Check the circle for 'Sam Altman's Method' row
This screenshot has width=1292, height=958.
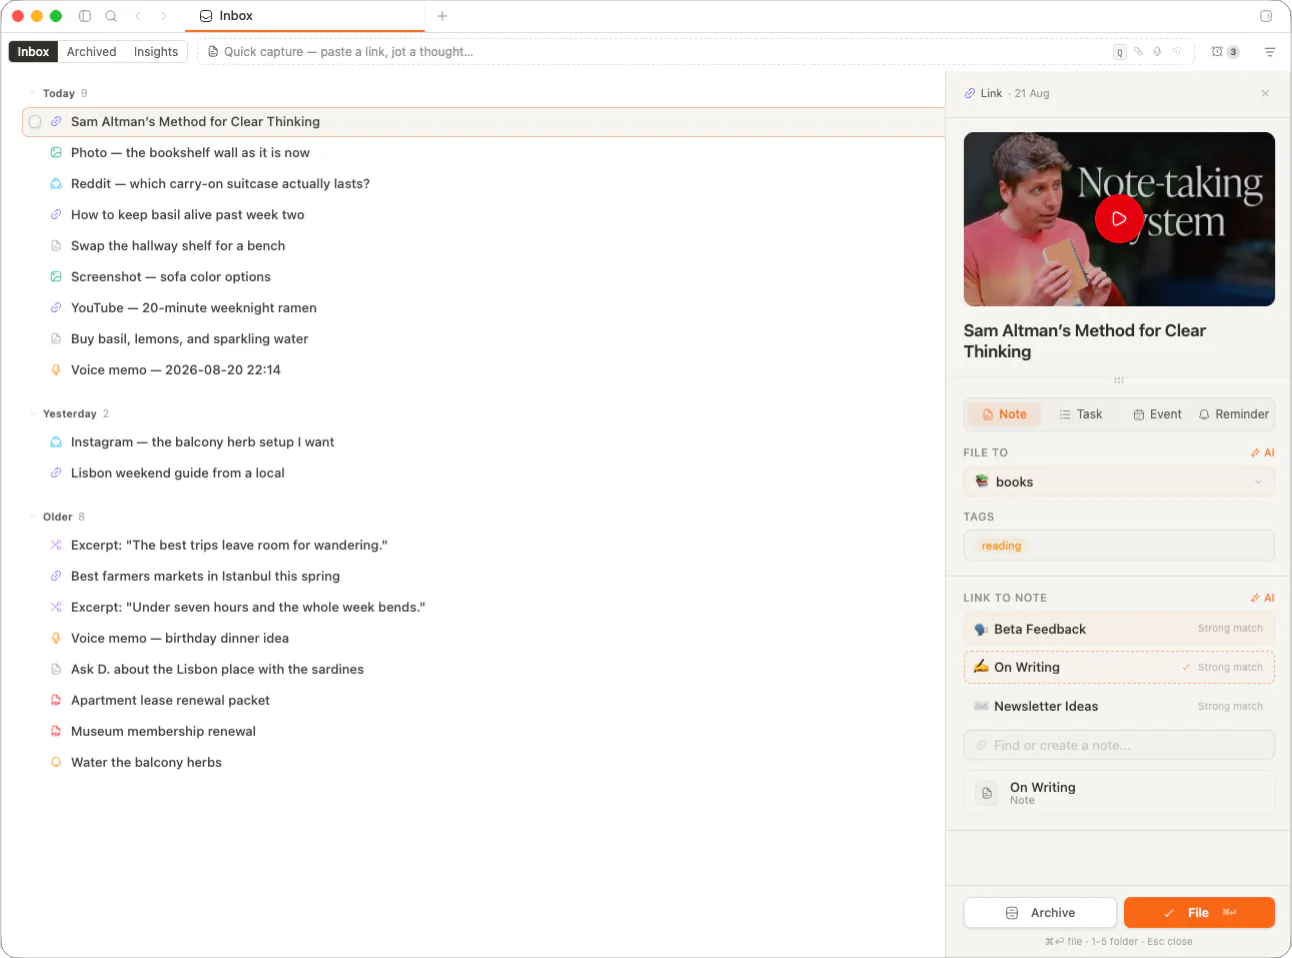click(x=35, y=122)
